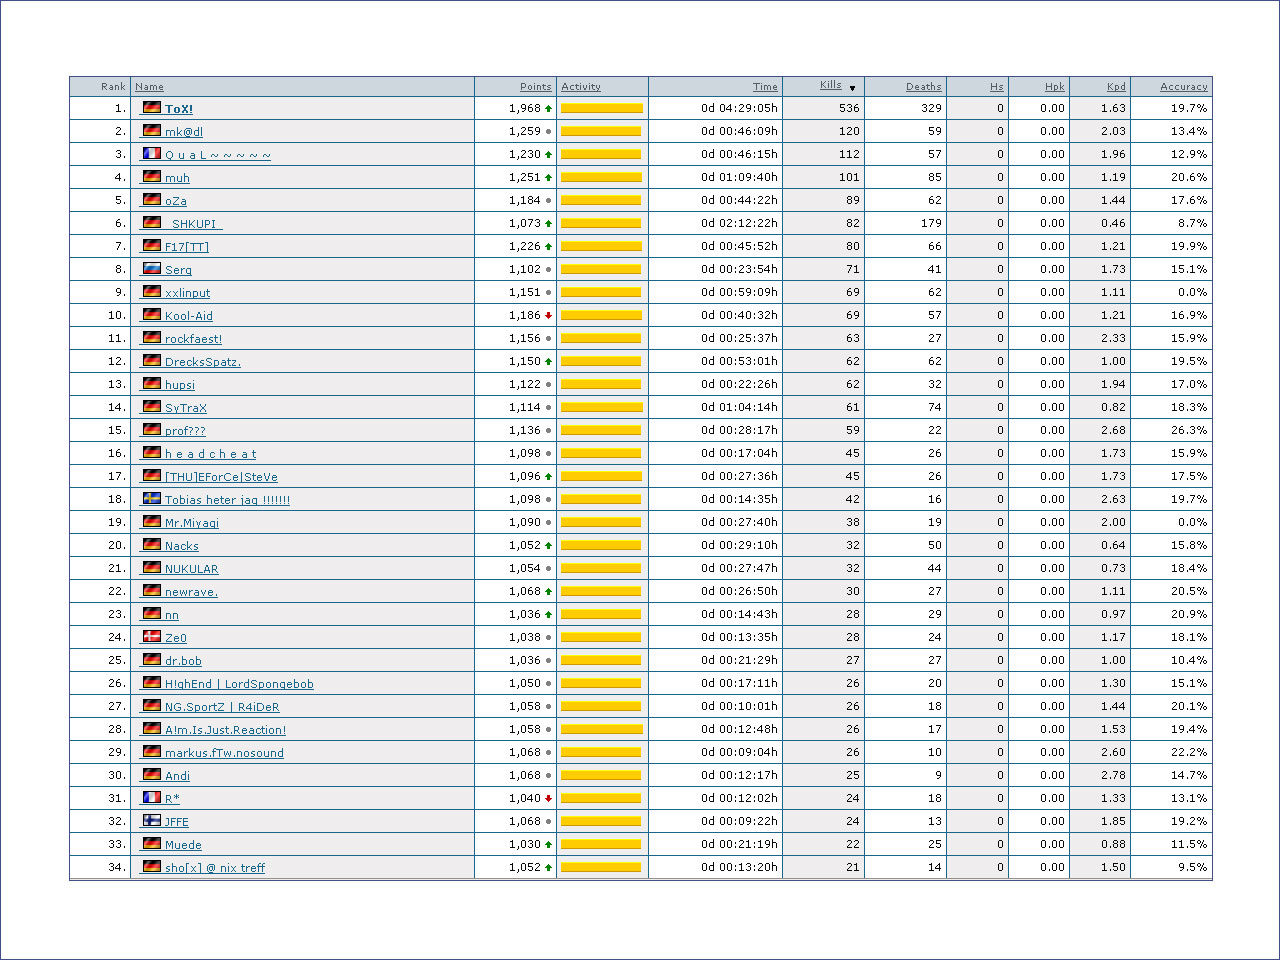Click red down arrow in Kool-Aid row
The height and width of the screenshot is (960, 1280).
pyautogui.click(x=548, y=316)
